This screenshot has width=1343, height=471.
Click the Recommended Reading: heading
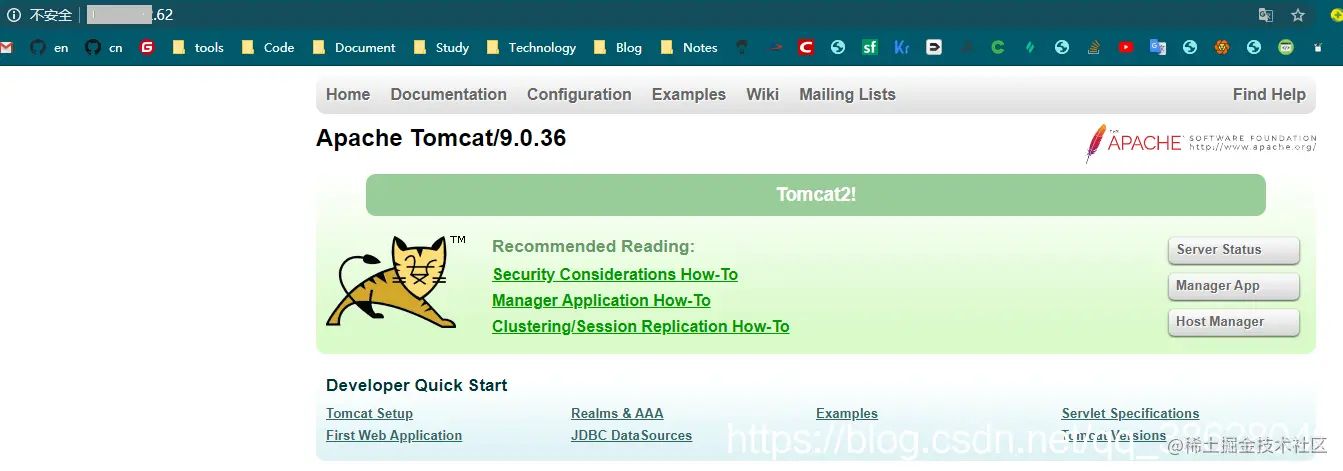[x=593, y=246]
